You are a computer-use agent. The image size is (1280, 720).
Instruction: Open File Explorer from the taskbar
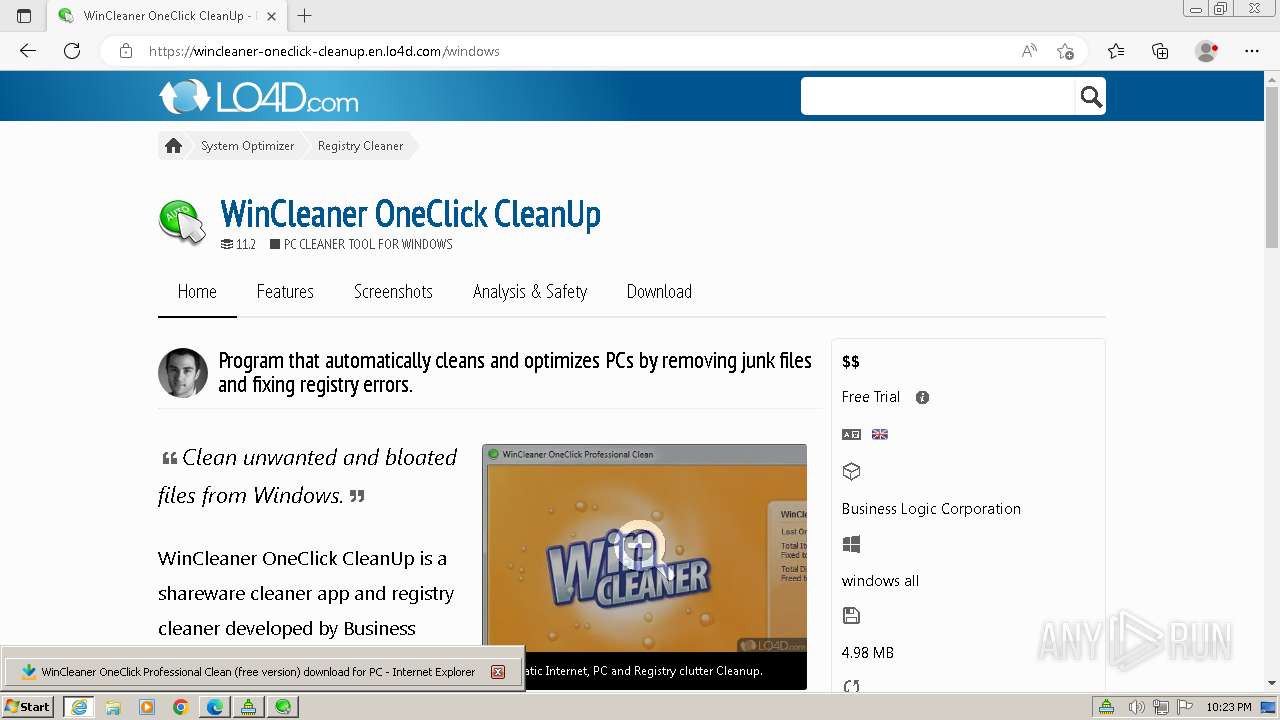113,707
